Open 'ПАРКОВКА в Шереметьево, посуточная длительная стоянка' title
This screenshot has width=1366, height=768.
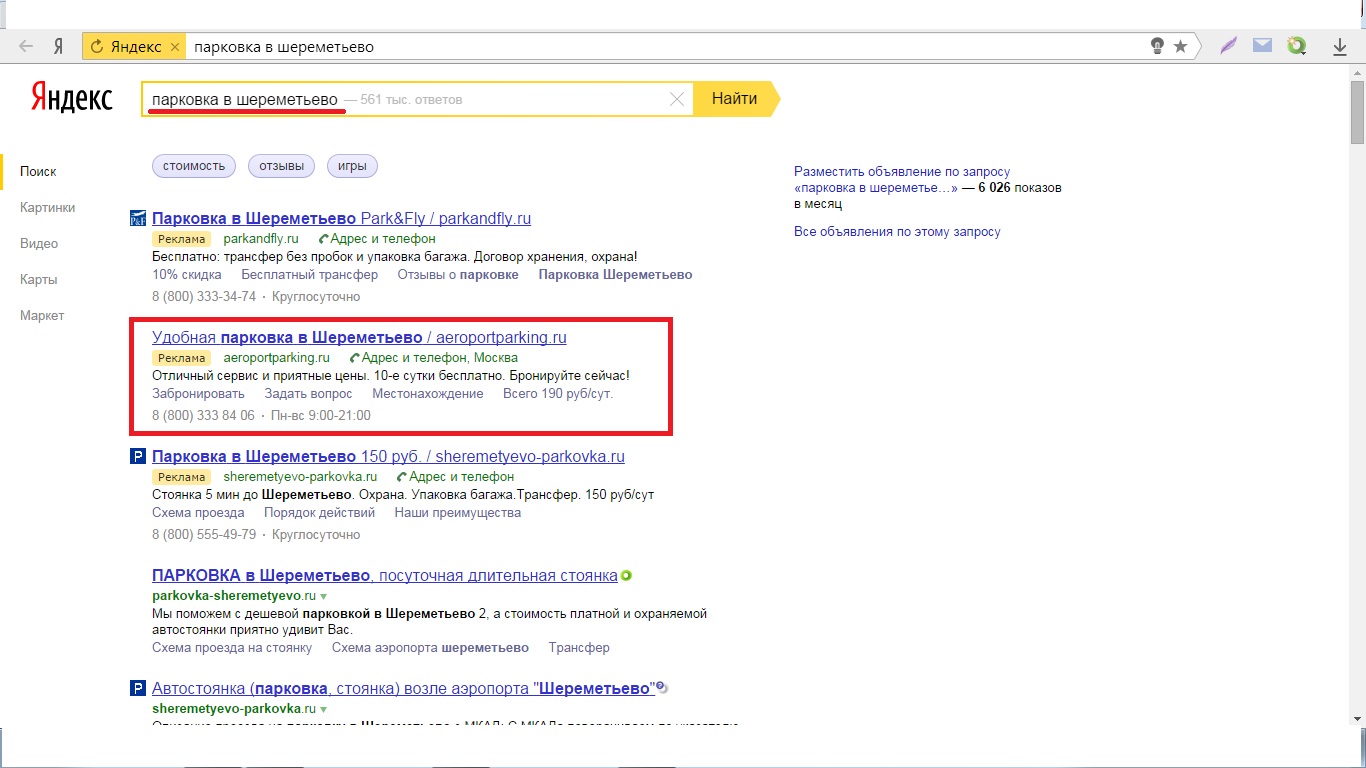pos(385,576)
